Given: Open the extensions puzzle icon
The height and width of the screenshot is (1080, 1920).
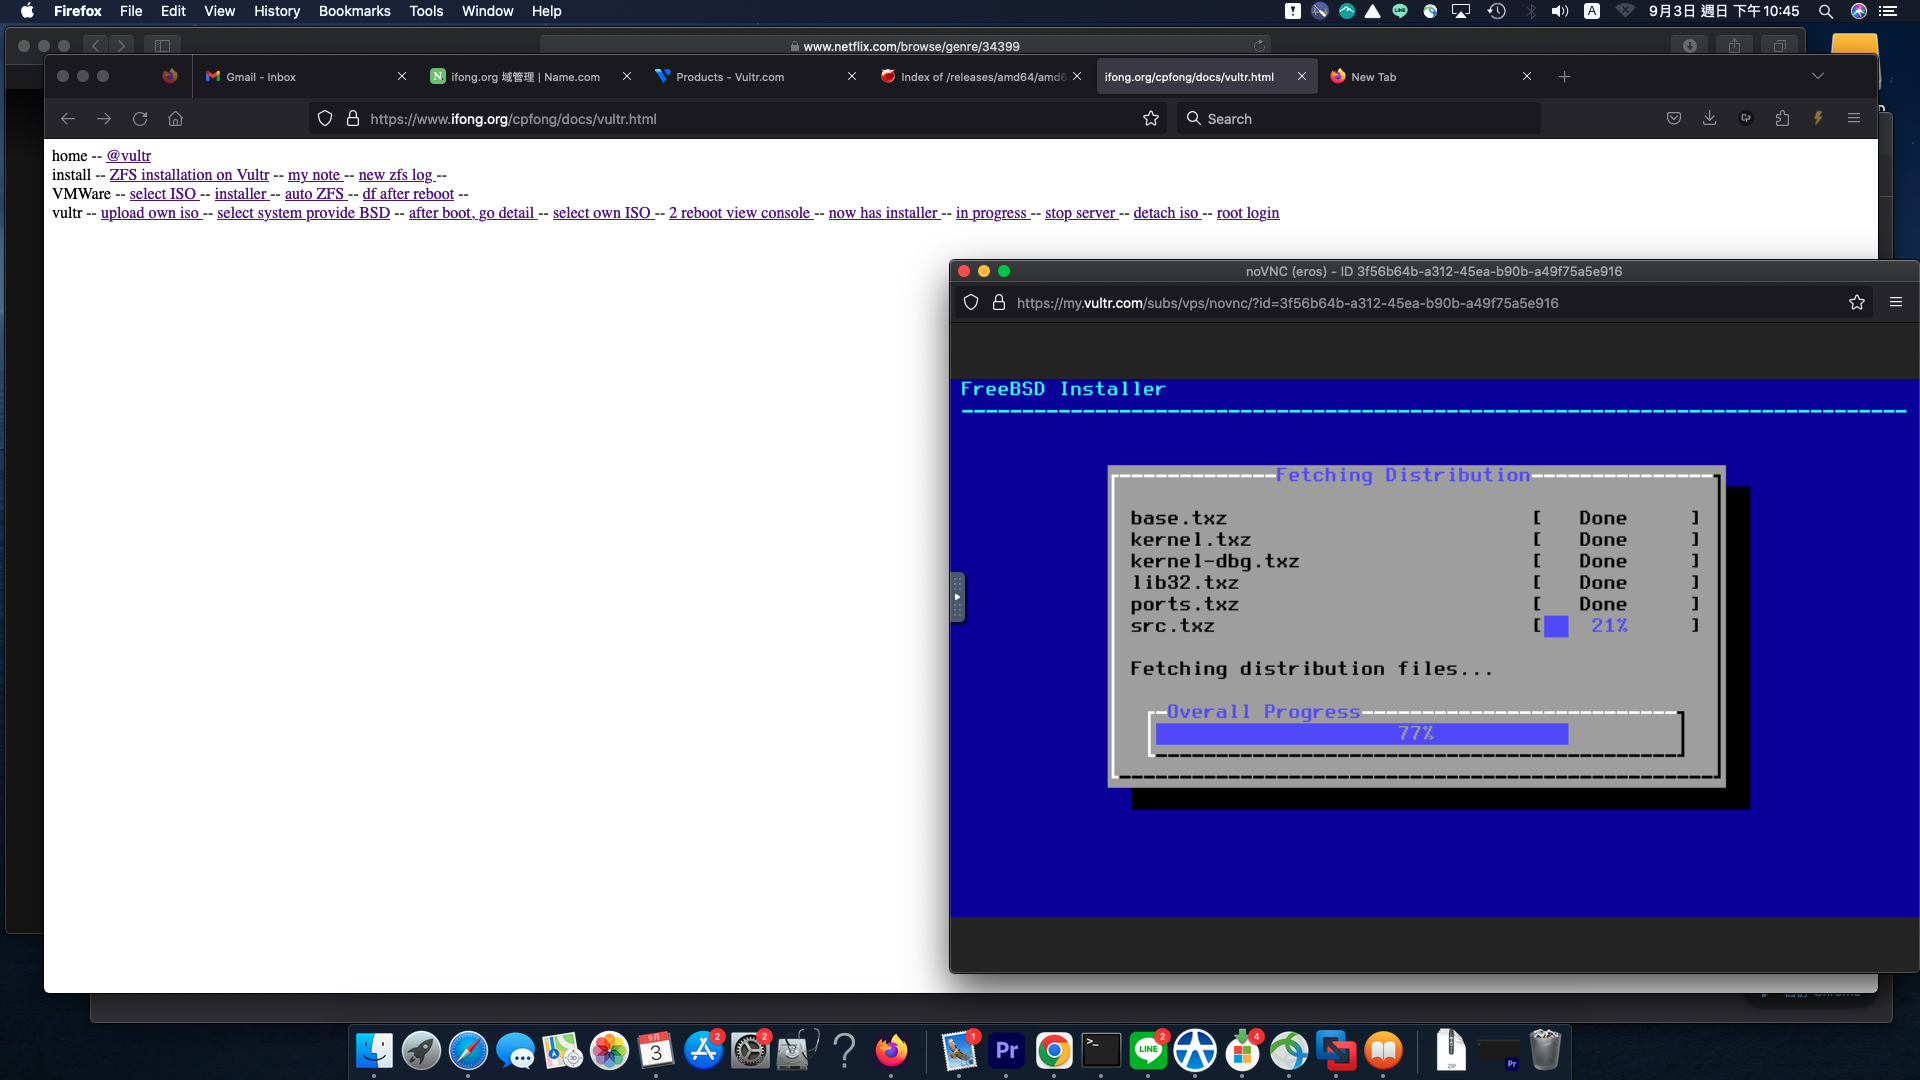Looking at the screenshot, I should coord(1782,118).
